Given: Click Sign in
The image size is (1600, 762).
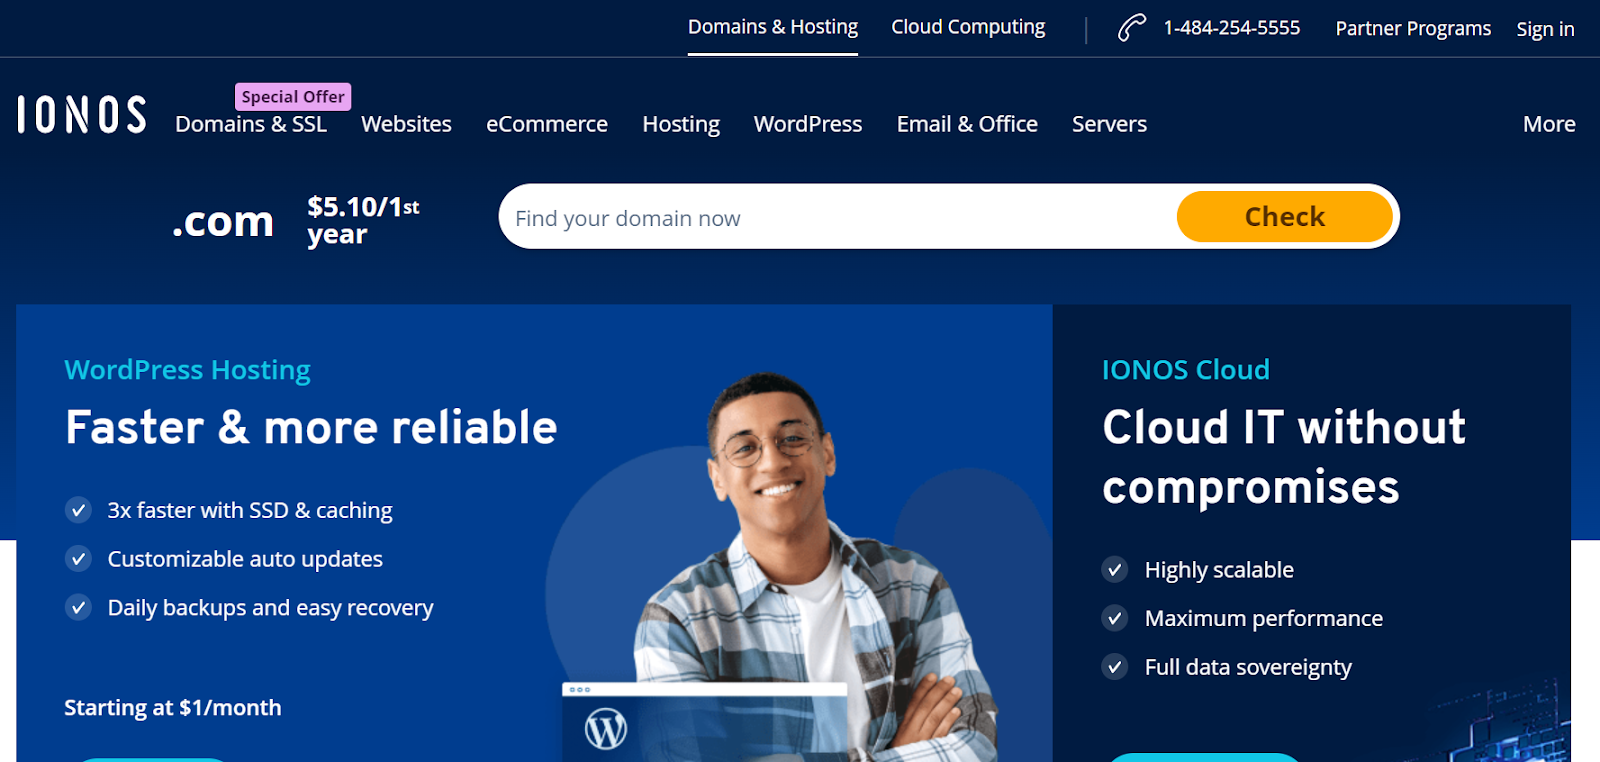Looking at the screenshot, I should point(1545,29).
